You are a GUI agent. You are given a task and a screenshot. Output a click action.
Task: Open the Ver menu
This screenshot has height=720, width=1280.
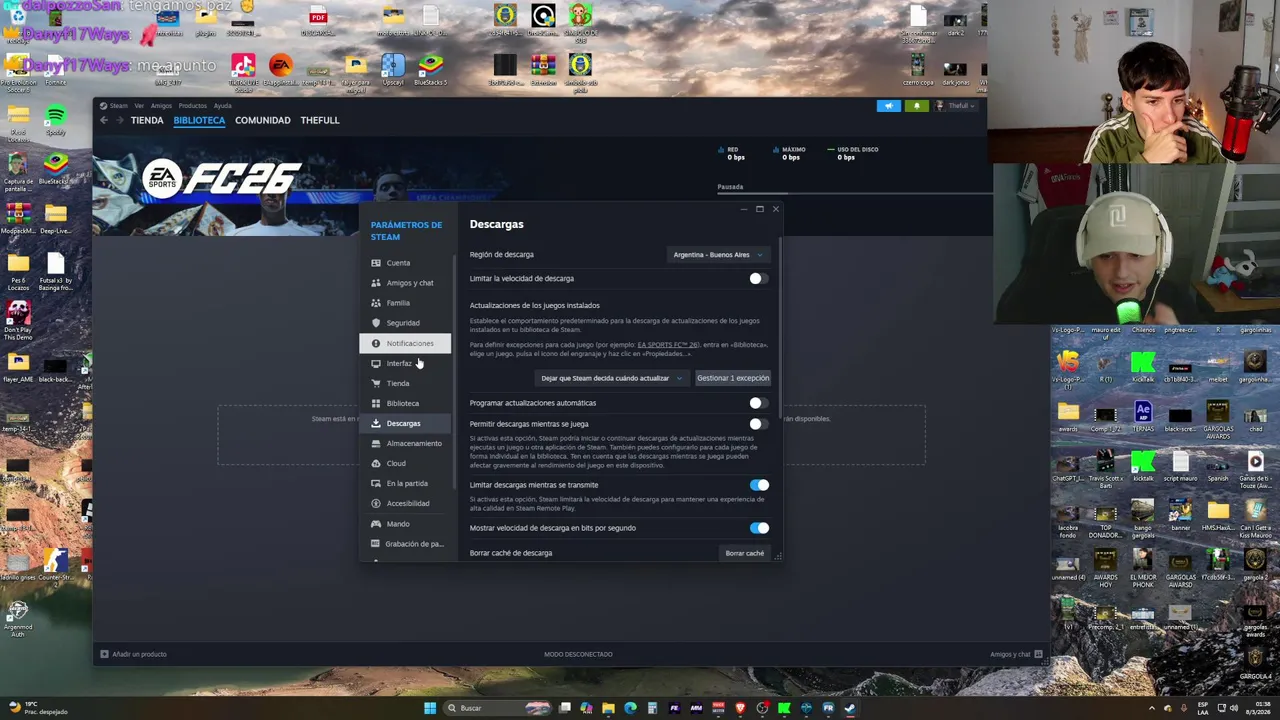click(139, 106)
